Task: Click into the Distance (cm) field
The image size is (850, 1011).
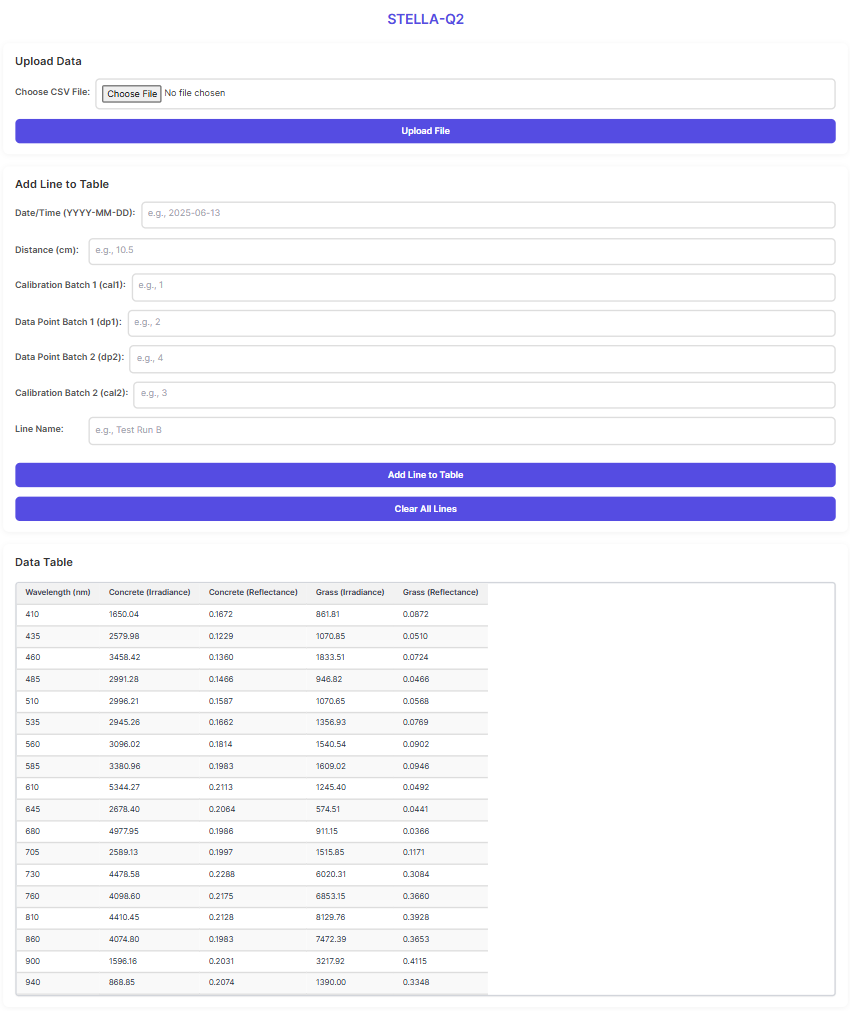Action: (x=461, y=251)
